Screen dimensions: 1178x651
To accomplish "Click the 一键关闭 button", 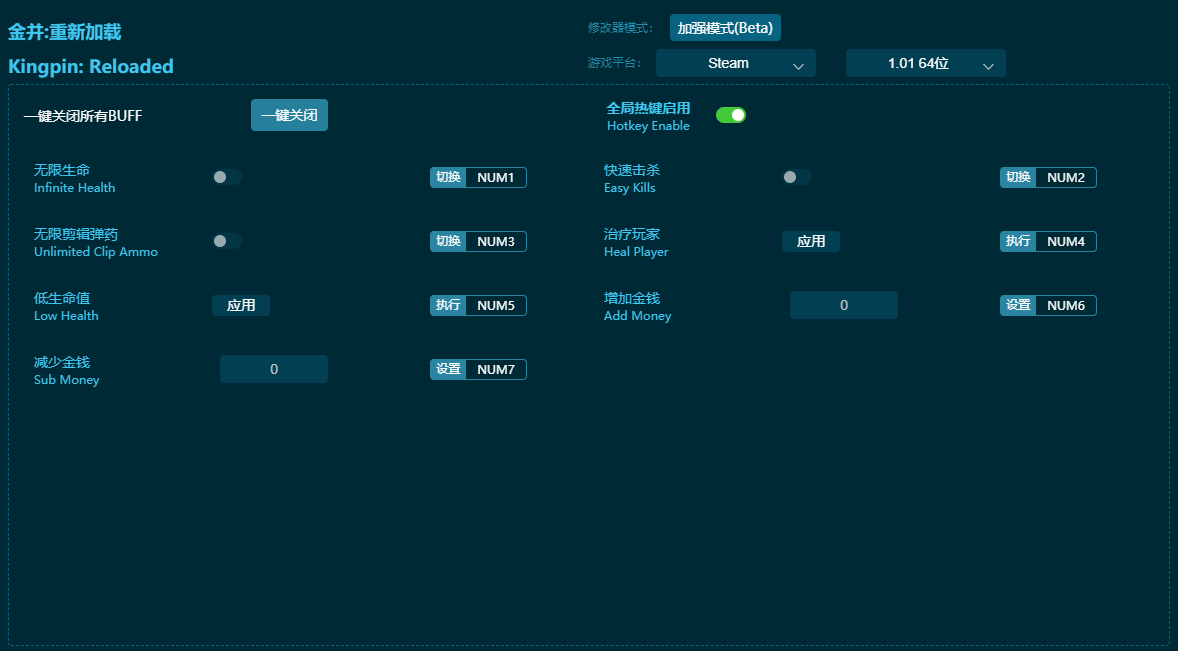I will coord(289,115).
